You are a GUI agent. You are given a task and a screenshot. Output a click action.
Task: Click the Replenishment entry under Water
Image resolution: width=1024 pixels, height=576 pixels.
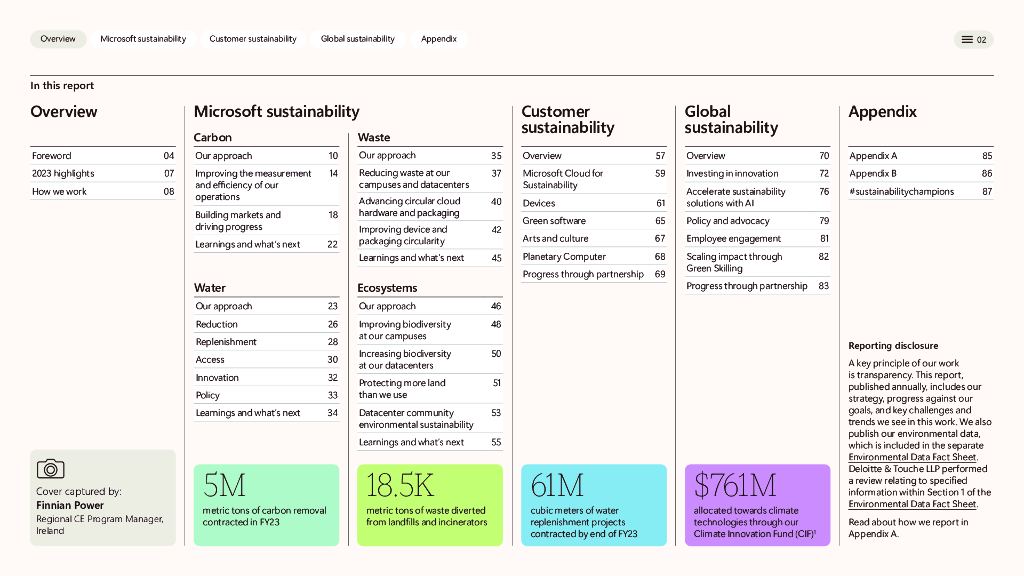coord(226,342)
